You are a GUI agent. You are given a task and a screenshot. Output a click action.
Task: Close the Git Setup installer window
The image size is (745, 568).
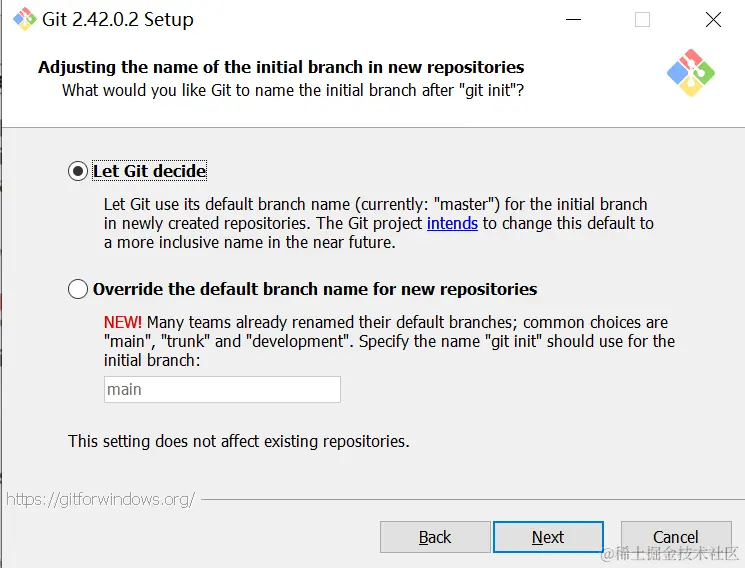coord(712,20)
